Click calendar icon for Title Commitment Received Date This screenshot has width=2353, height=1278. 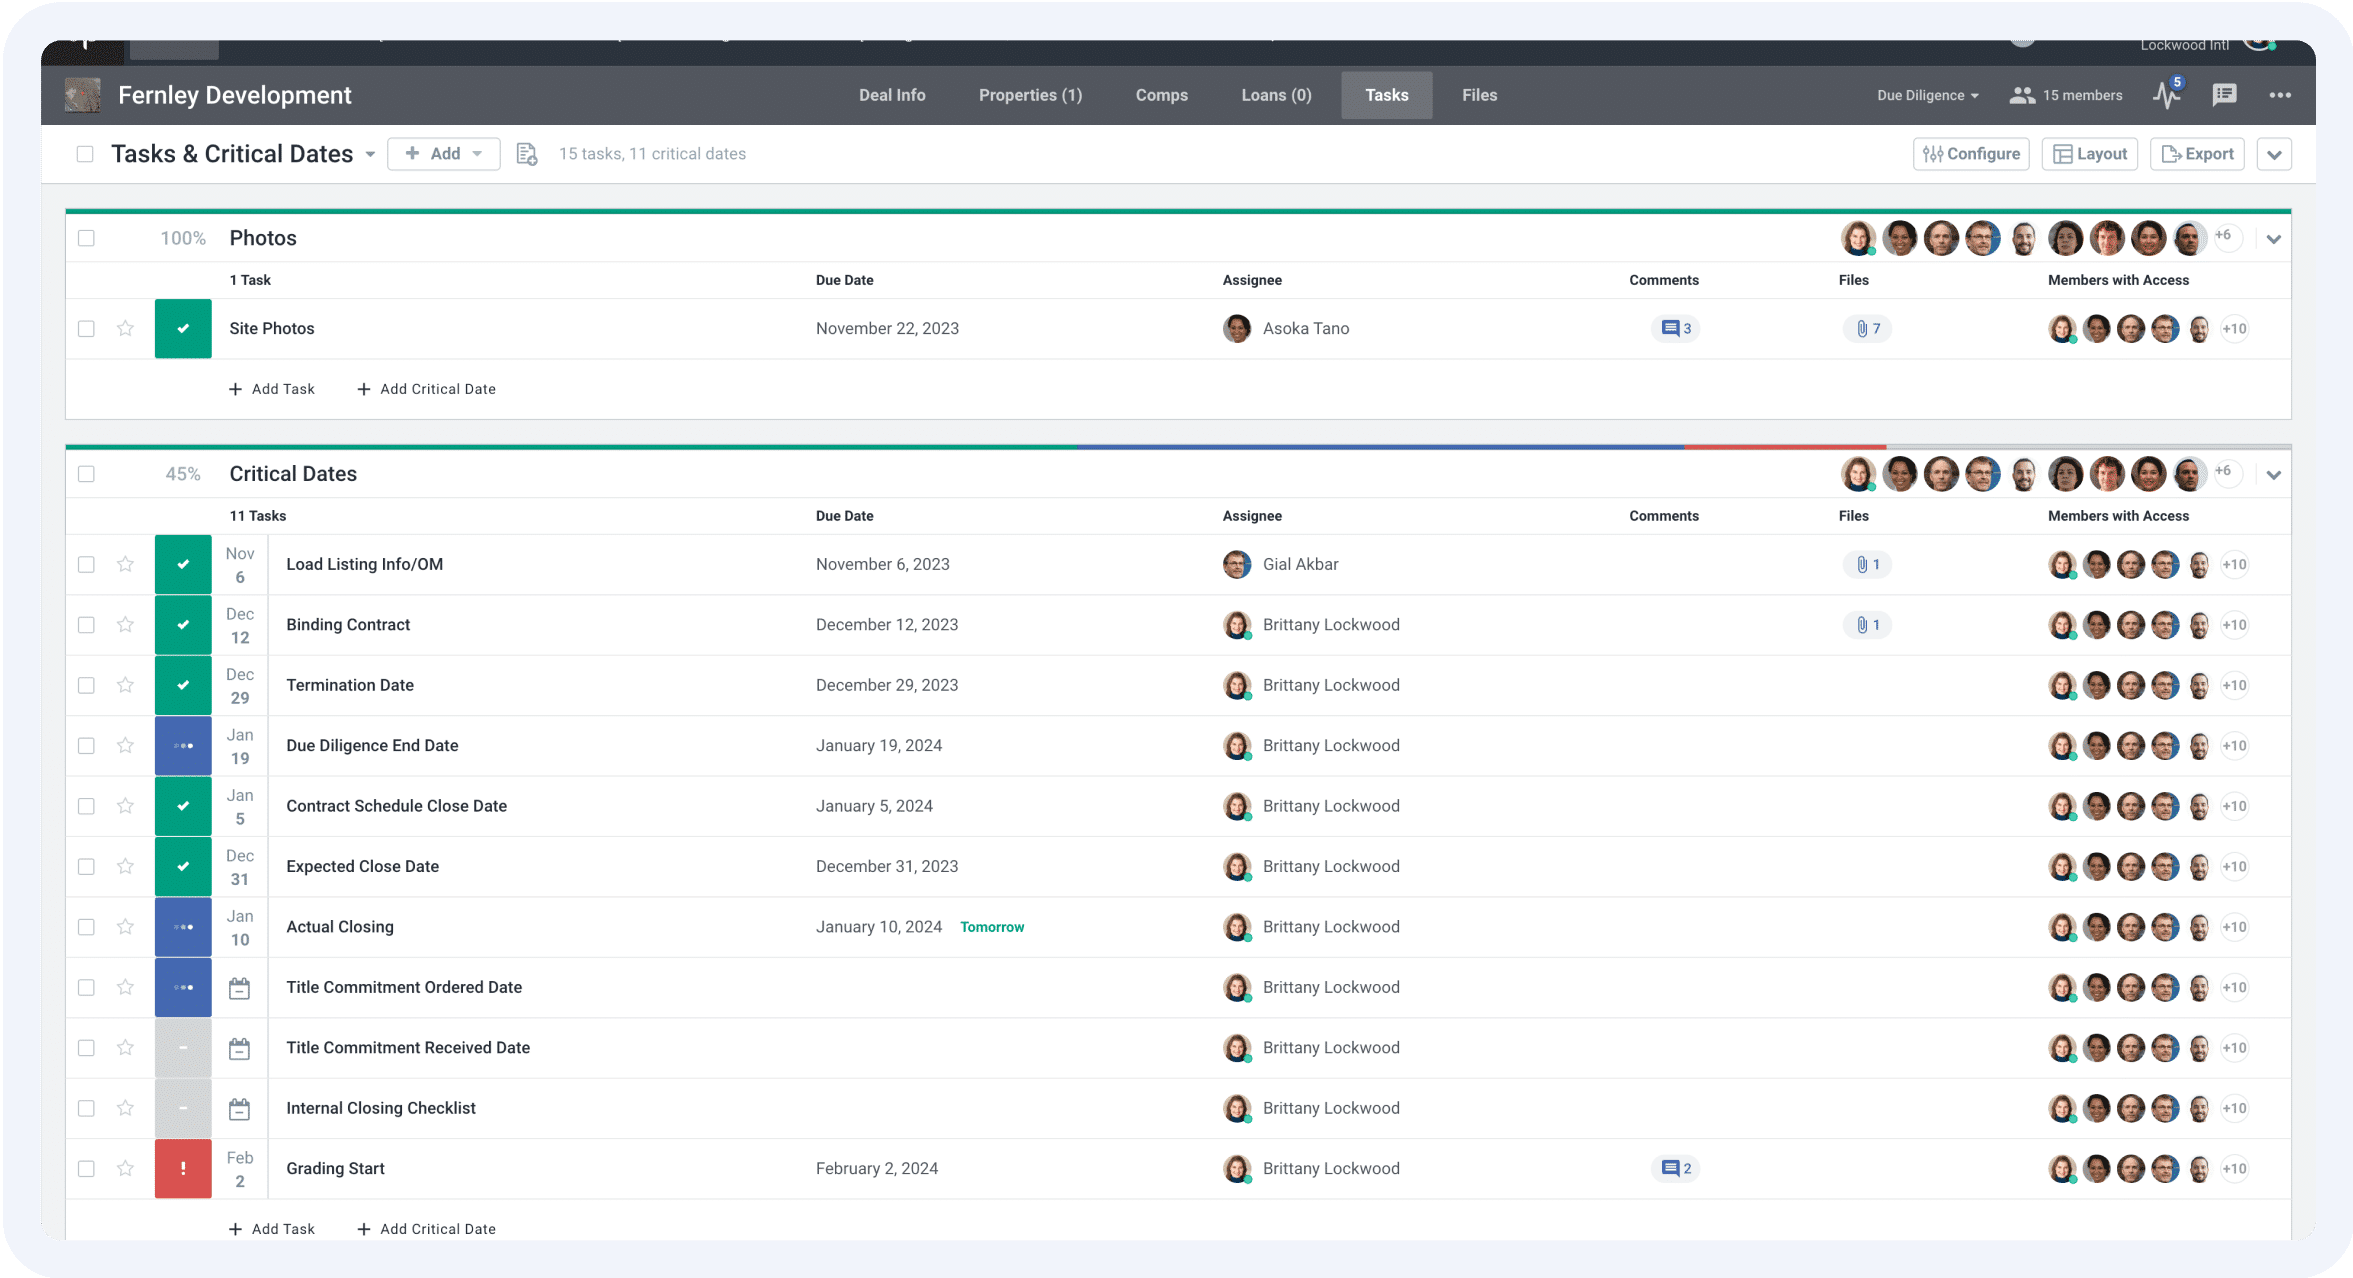[x=239, y=1049]
